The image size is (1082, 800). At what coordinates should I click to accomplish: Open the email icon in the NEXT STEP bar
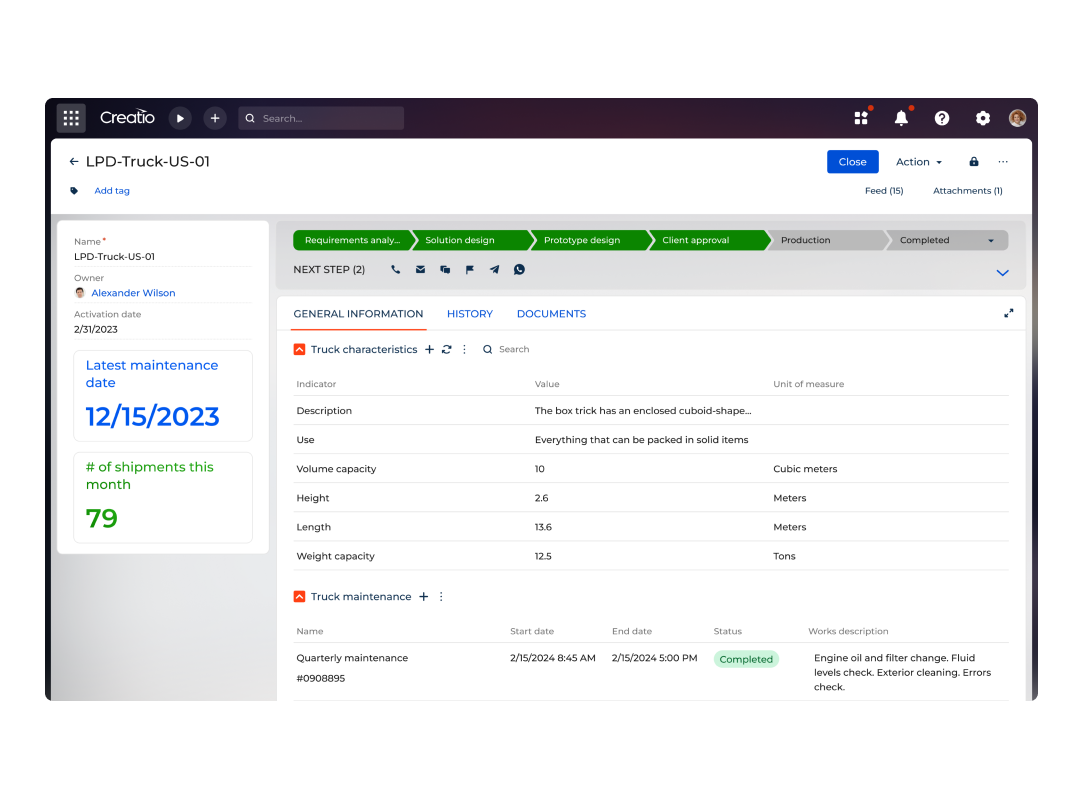tap(420, 269)
